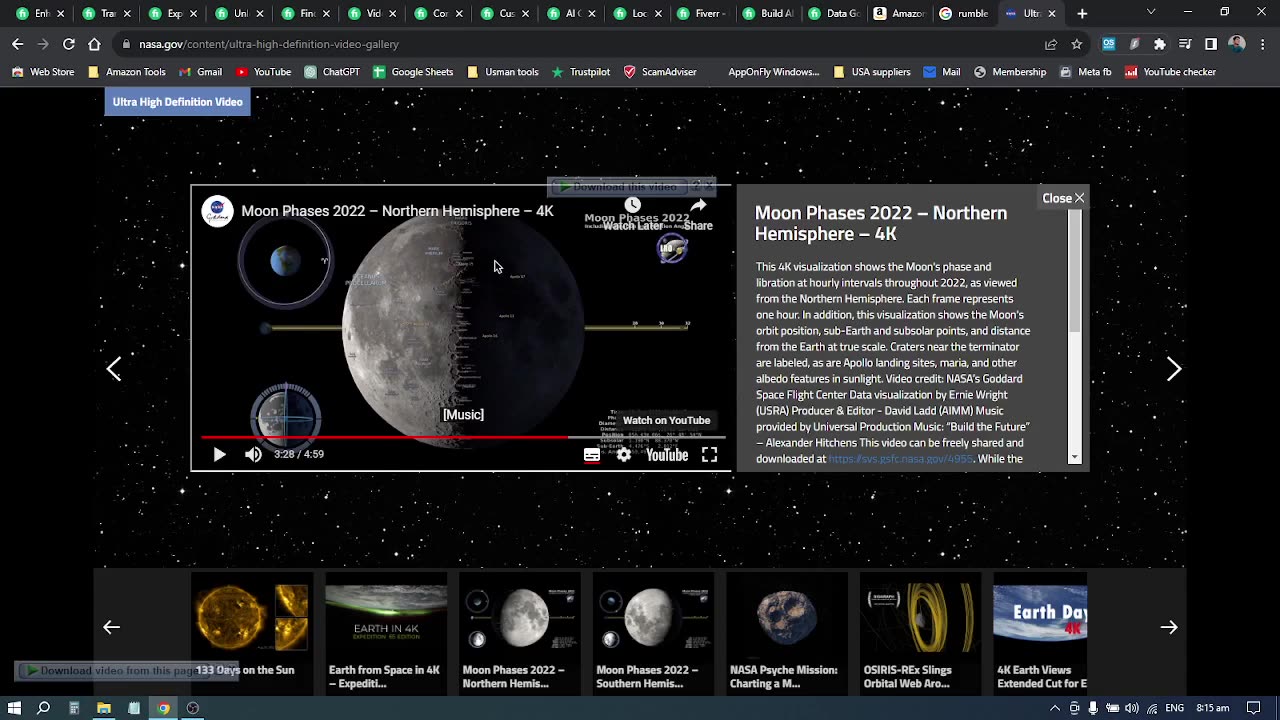Open OSIRIS-REx Slings Orbital Web thumbnail
The width and height of the screenshot is (1280, 720).
pyautogui.click(x=920, y=632)
